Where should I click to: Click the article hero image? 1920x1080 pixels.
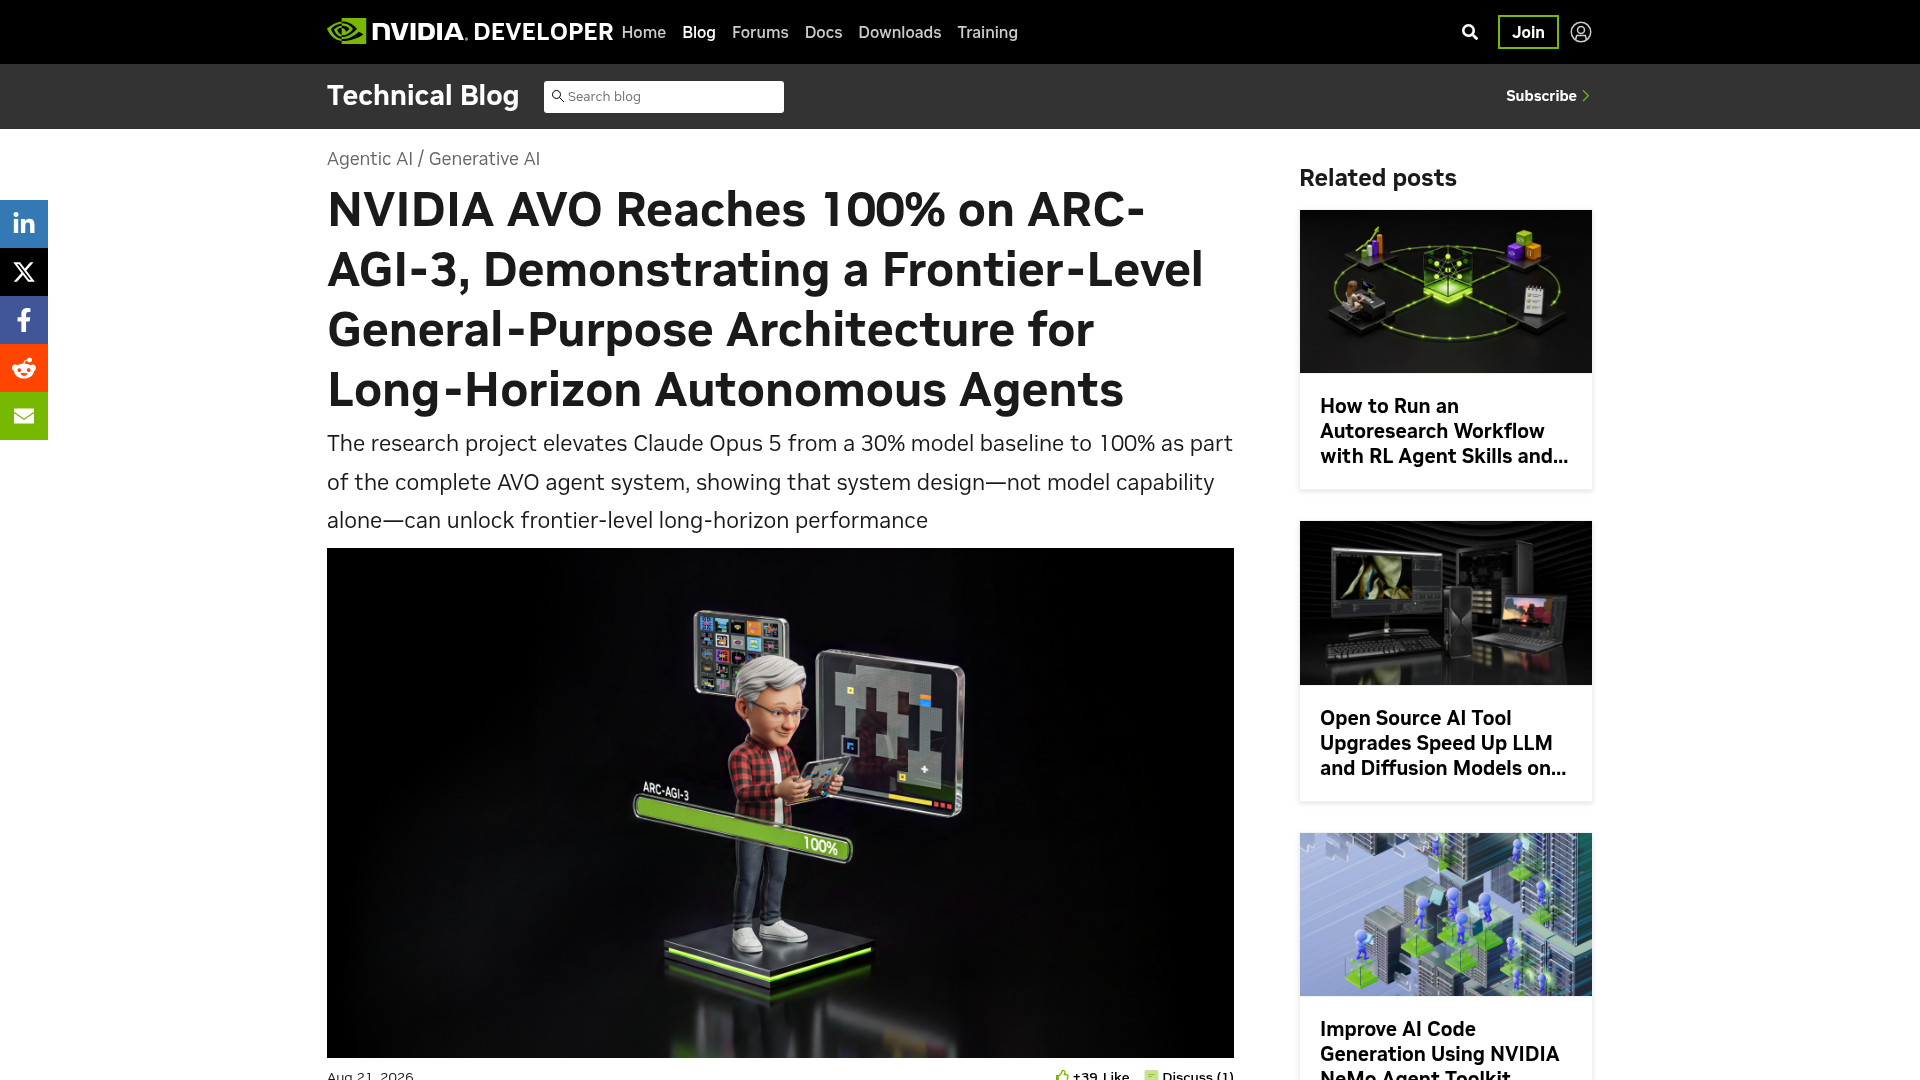[780, 803]
